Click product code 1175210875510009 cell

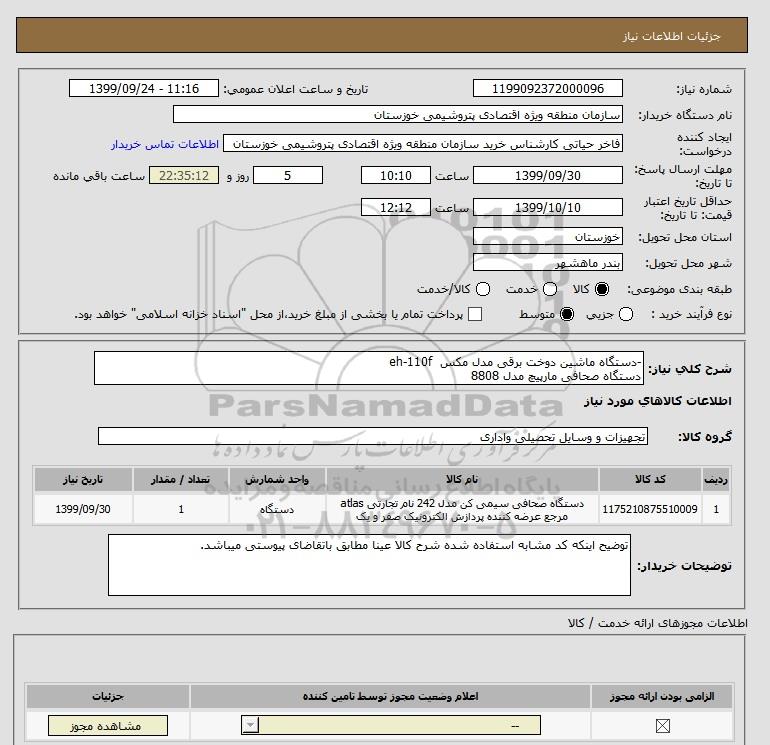[x=650, y=509]
